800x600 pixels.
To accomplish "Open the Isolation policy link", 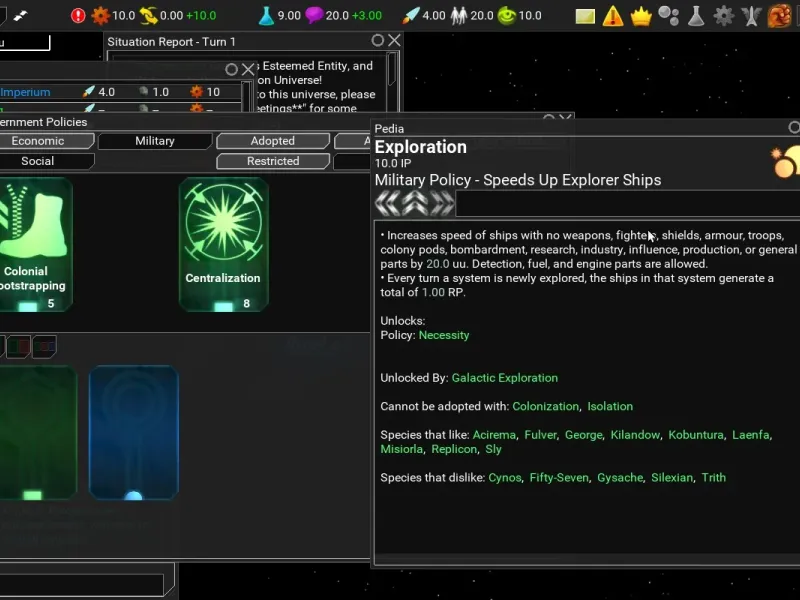I will point(610,407).
